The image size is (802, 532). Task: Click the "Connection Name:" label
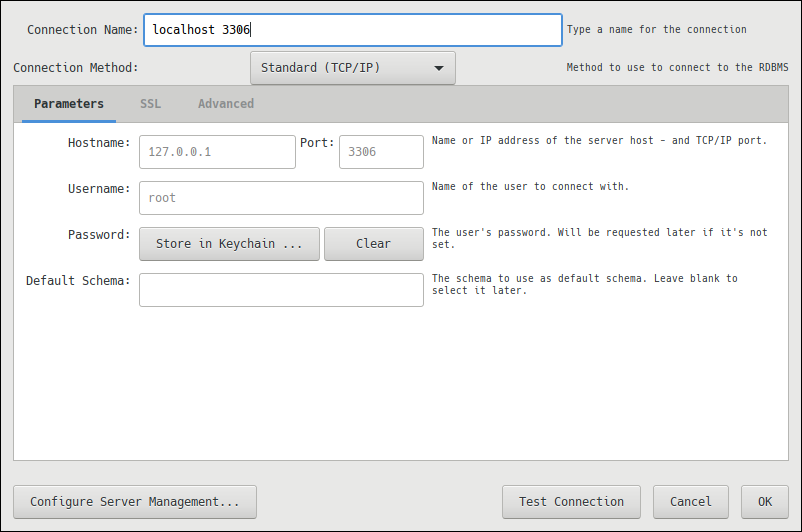pyautogui.click(x=83, y=30)
